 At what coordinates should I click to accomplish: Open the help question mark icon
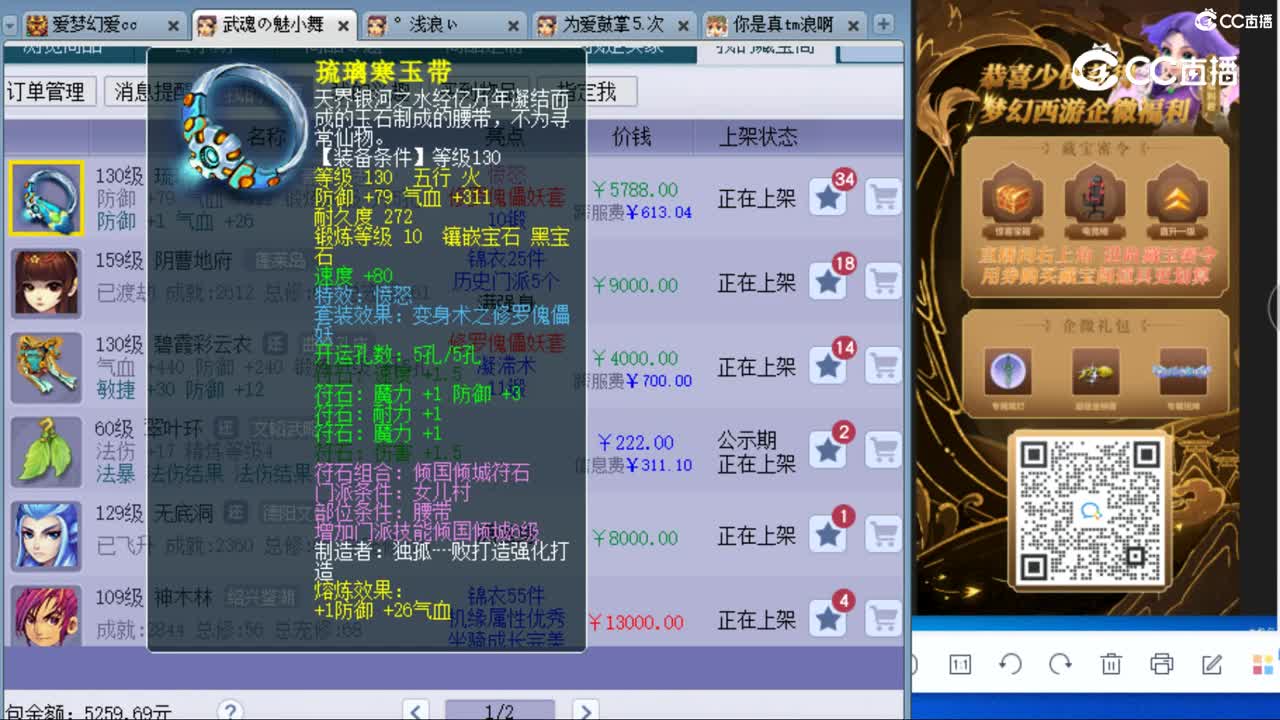click(230, 711)
